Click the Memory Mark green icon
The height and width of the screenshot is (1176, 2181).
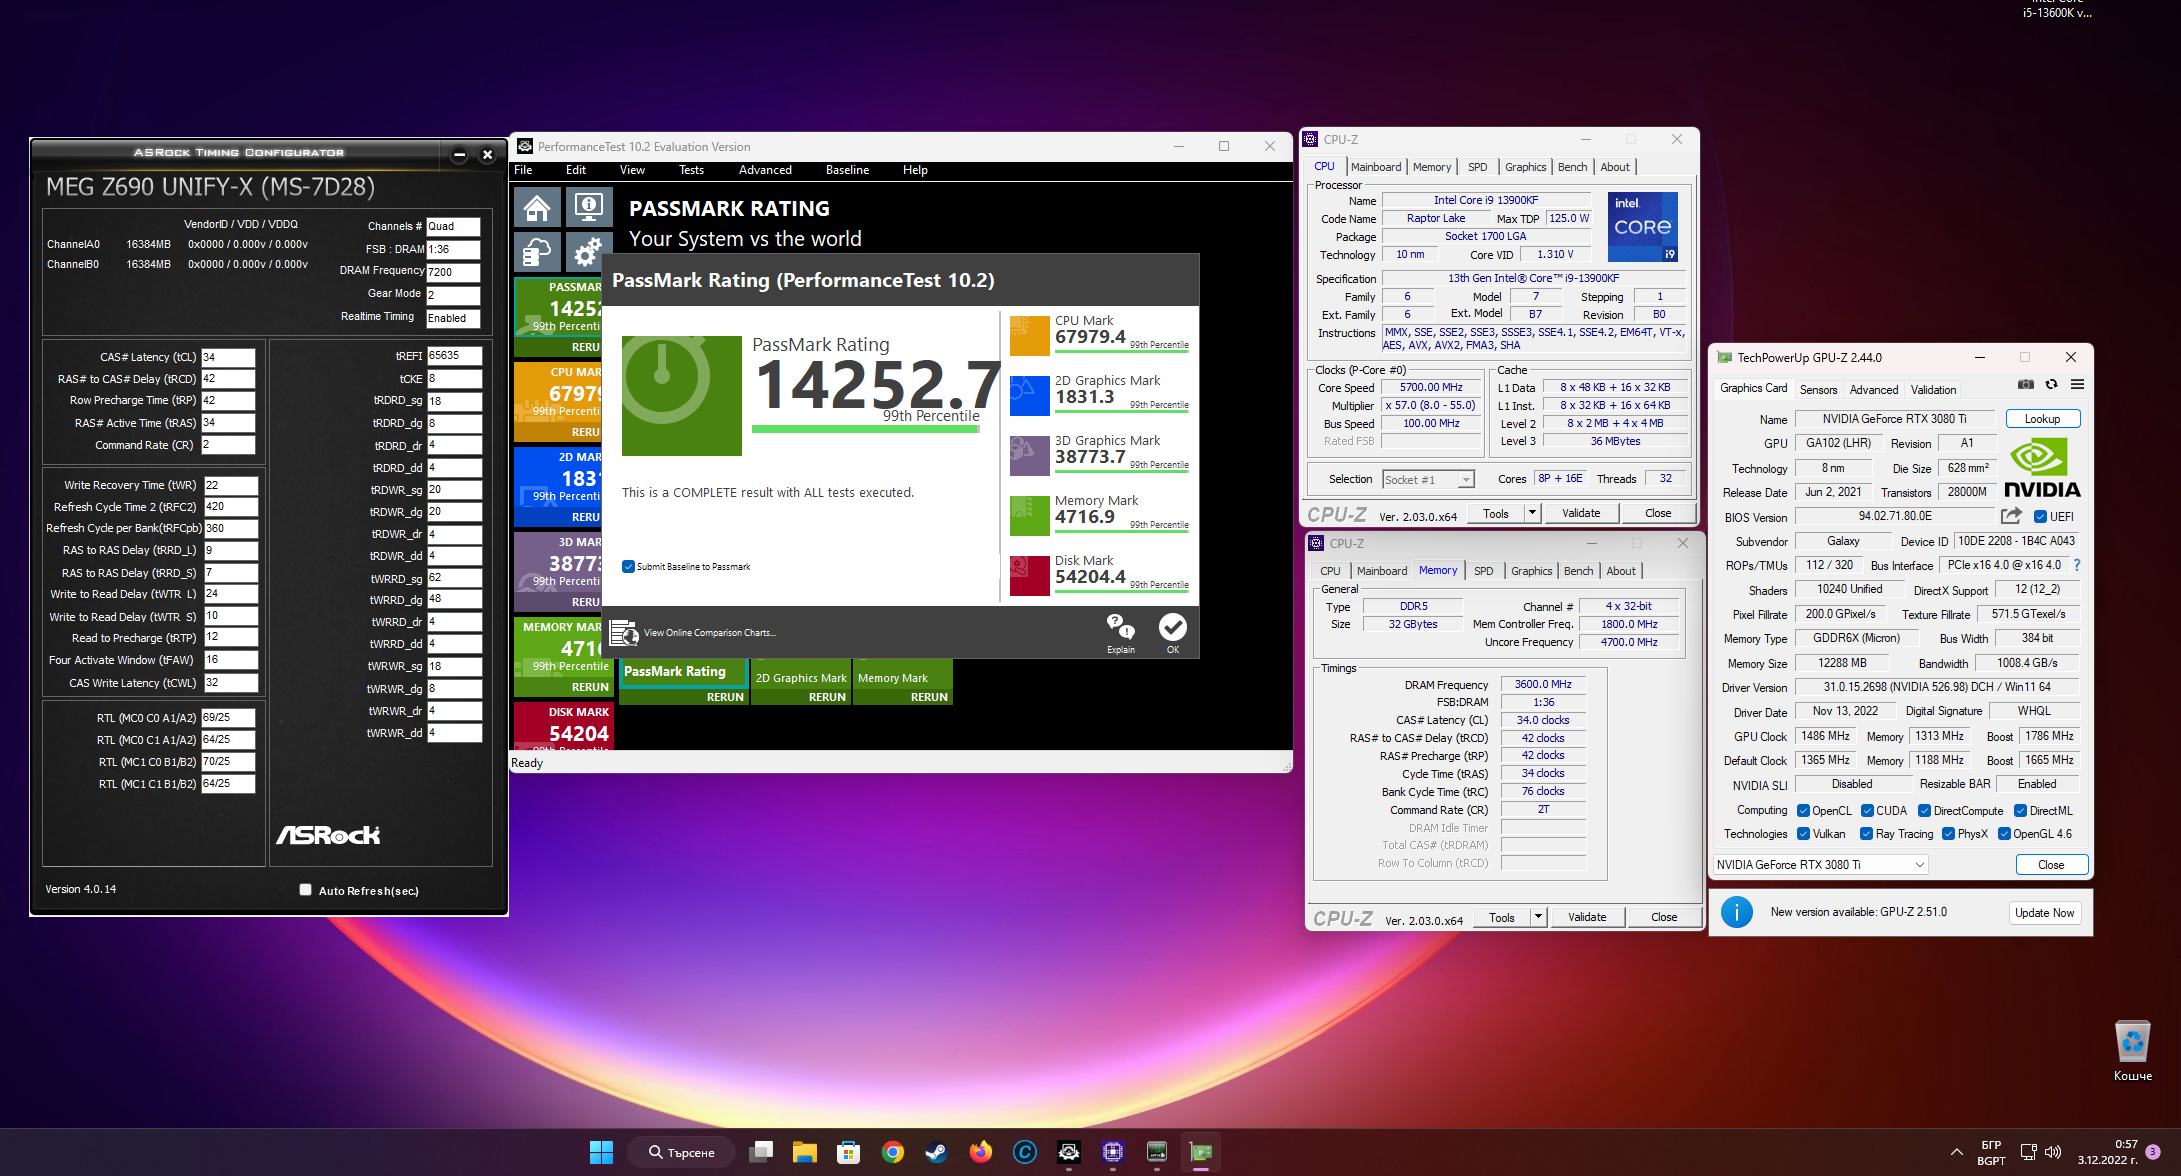tap(1029, 516)
